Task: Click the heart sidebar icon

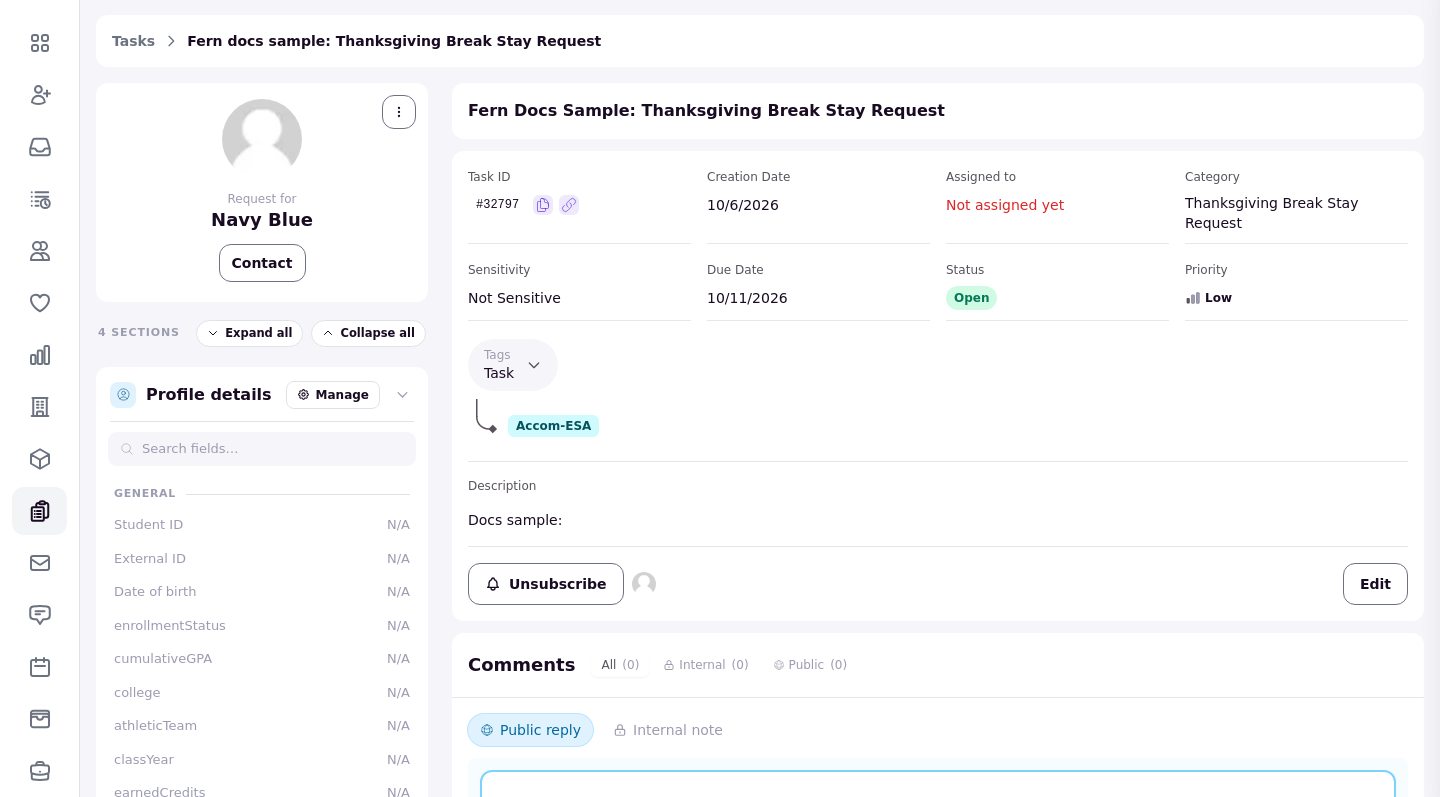Action: [40, 303]
